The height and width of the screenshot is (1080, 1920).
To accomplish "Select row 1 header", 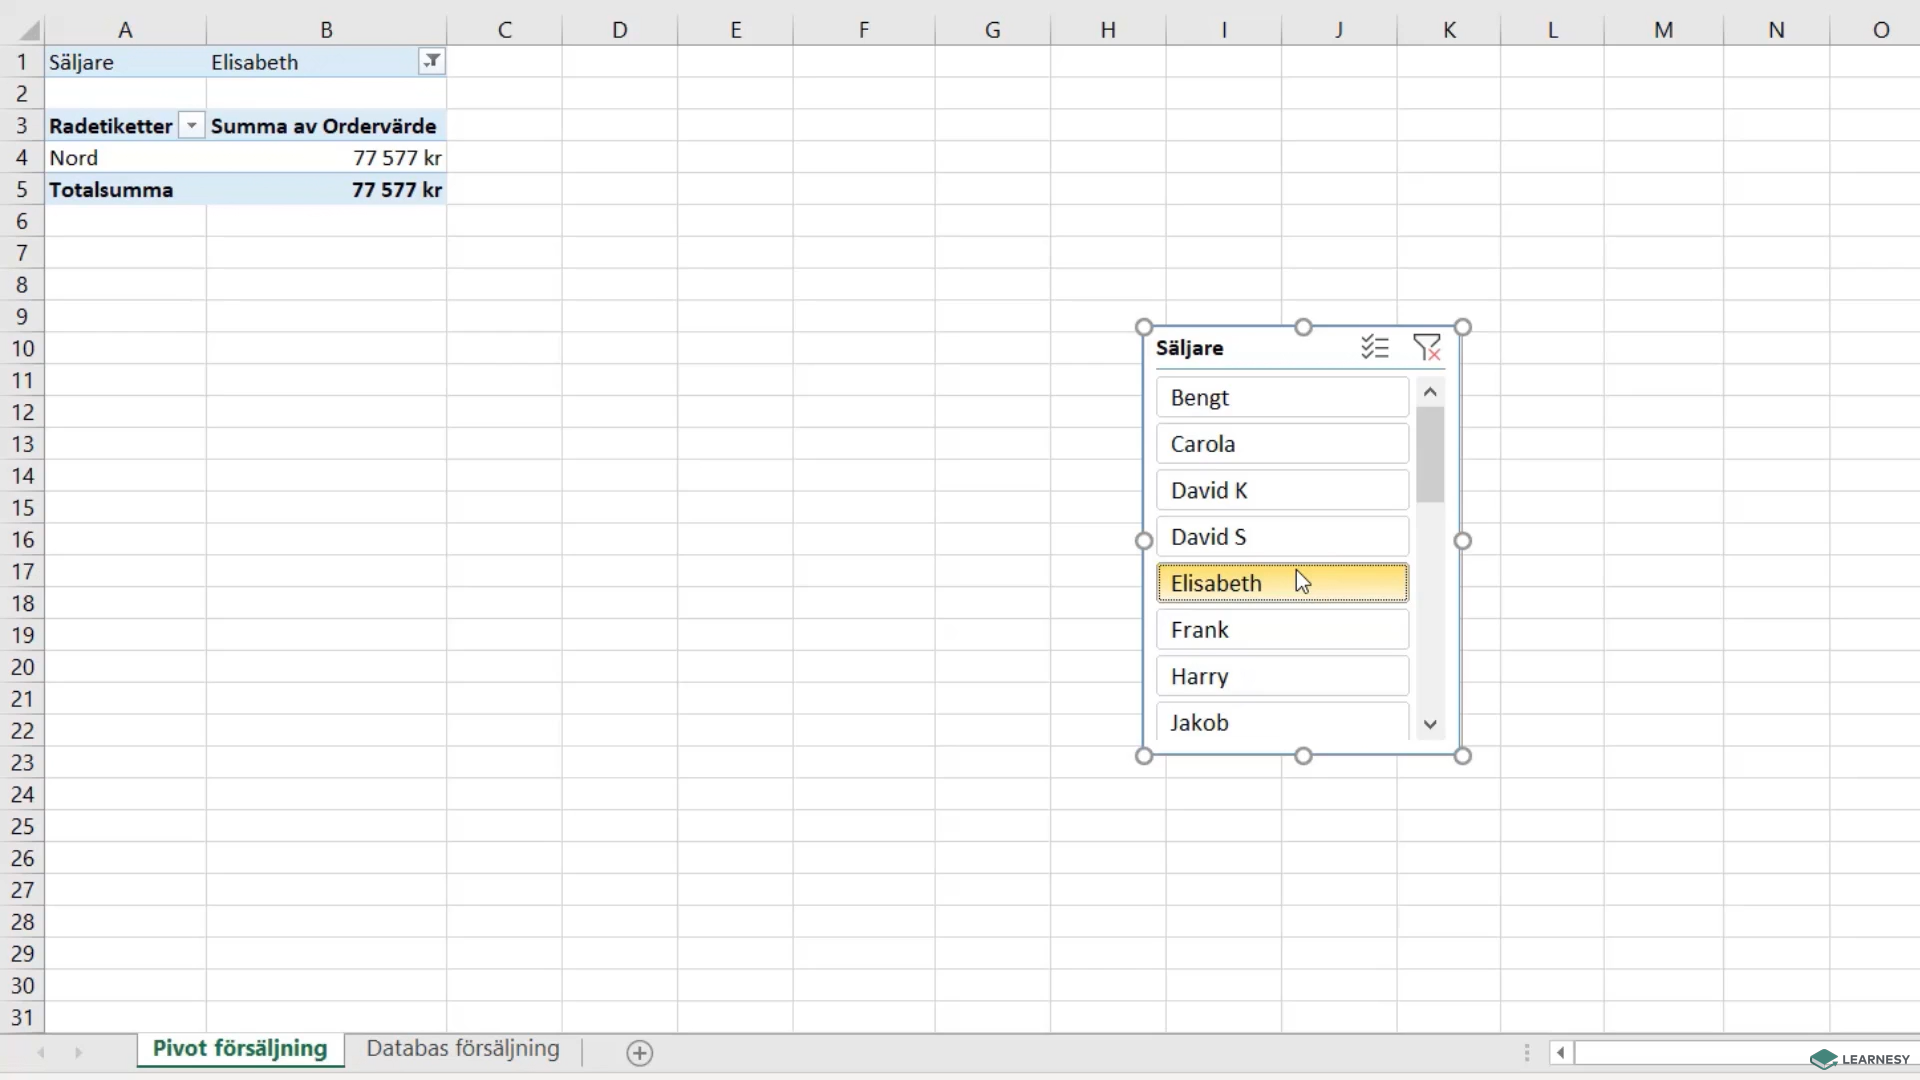I will pos(22,62).
